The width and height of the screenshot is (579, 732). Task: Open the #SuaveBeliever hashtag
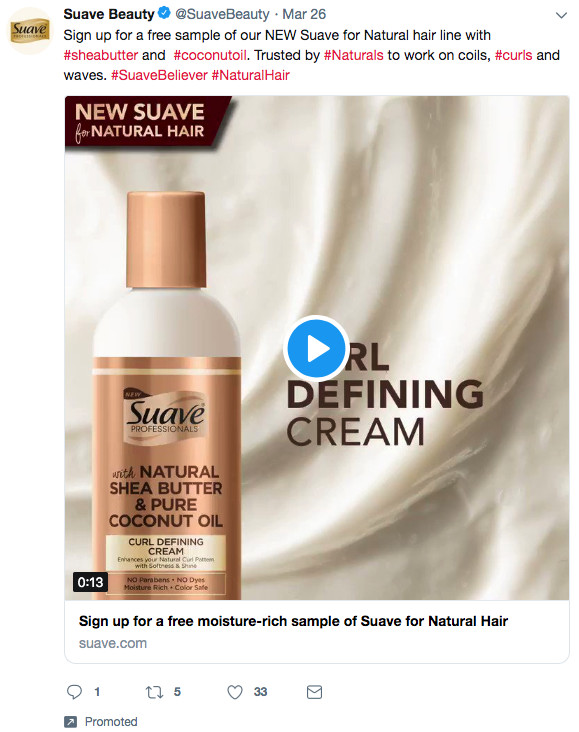[159, 75]
